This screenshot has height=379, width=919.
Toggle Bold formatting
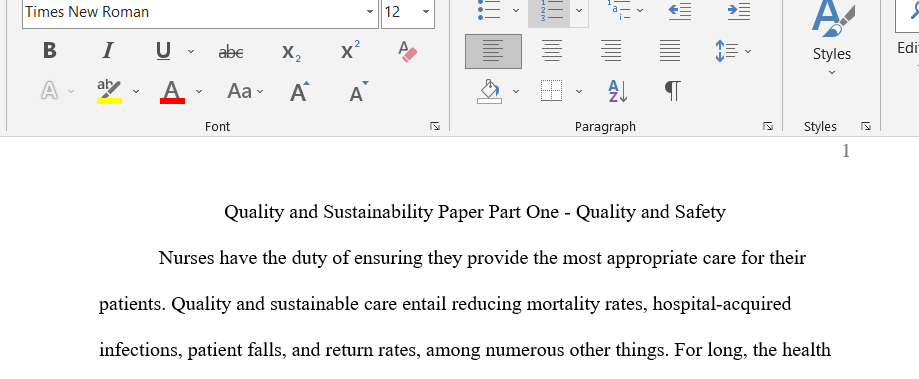point(50,51)
